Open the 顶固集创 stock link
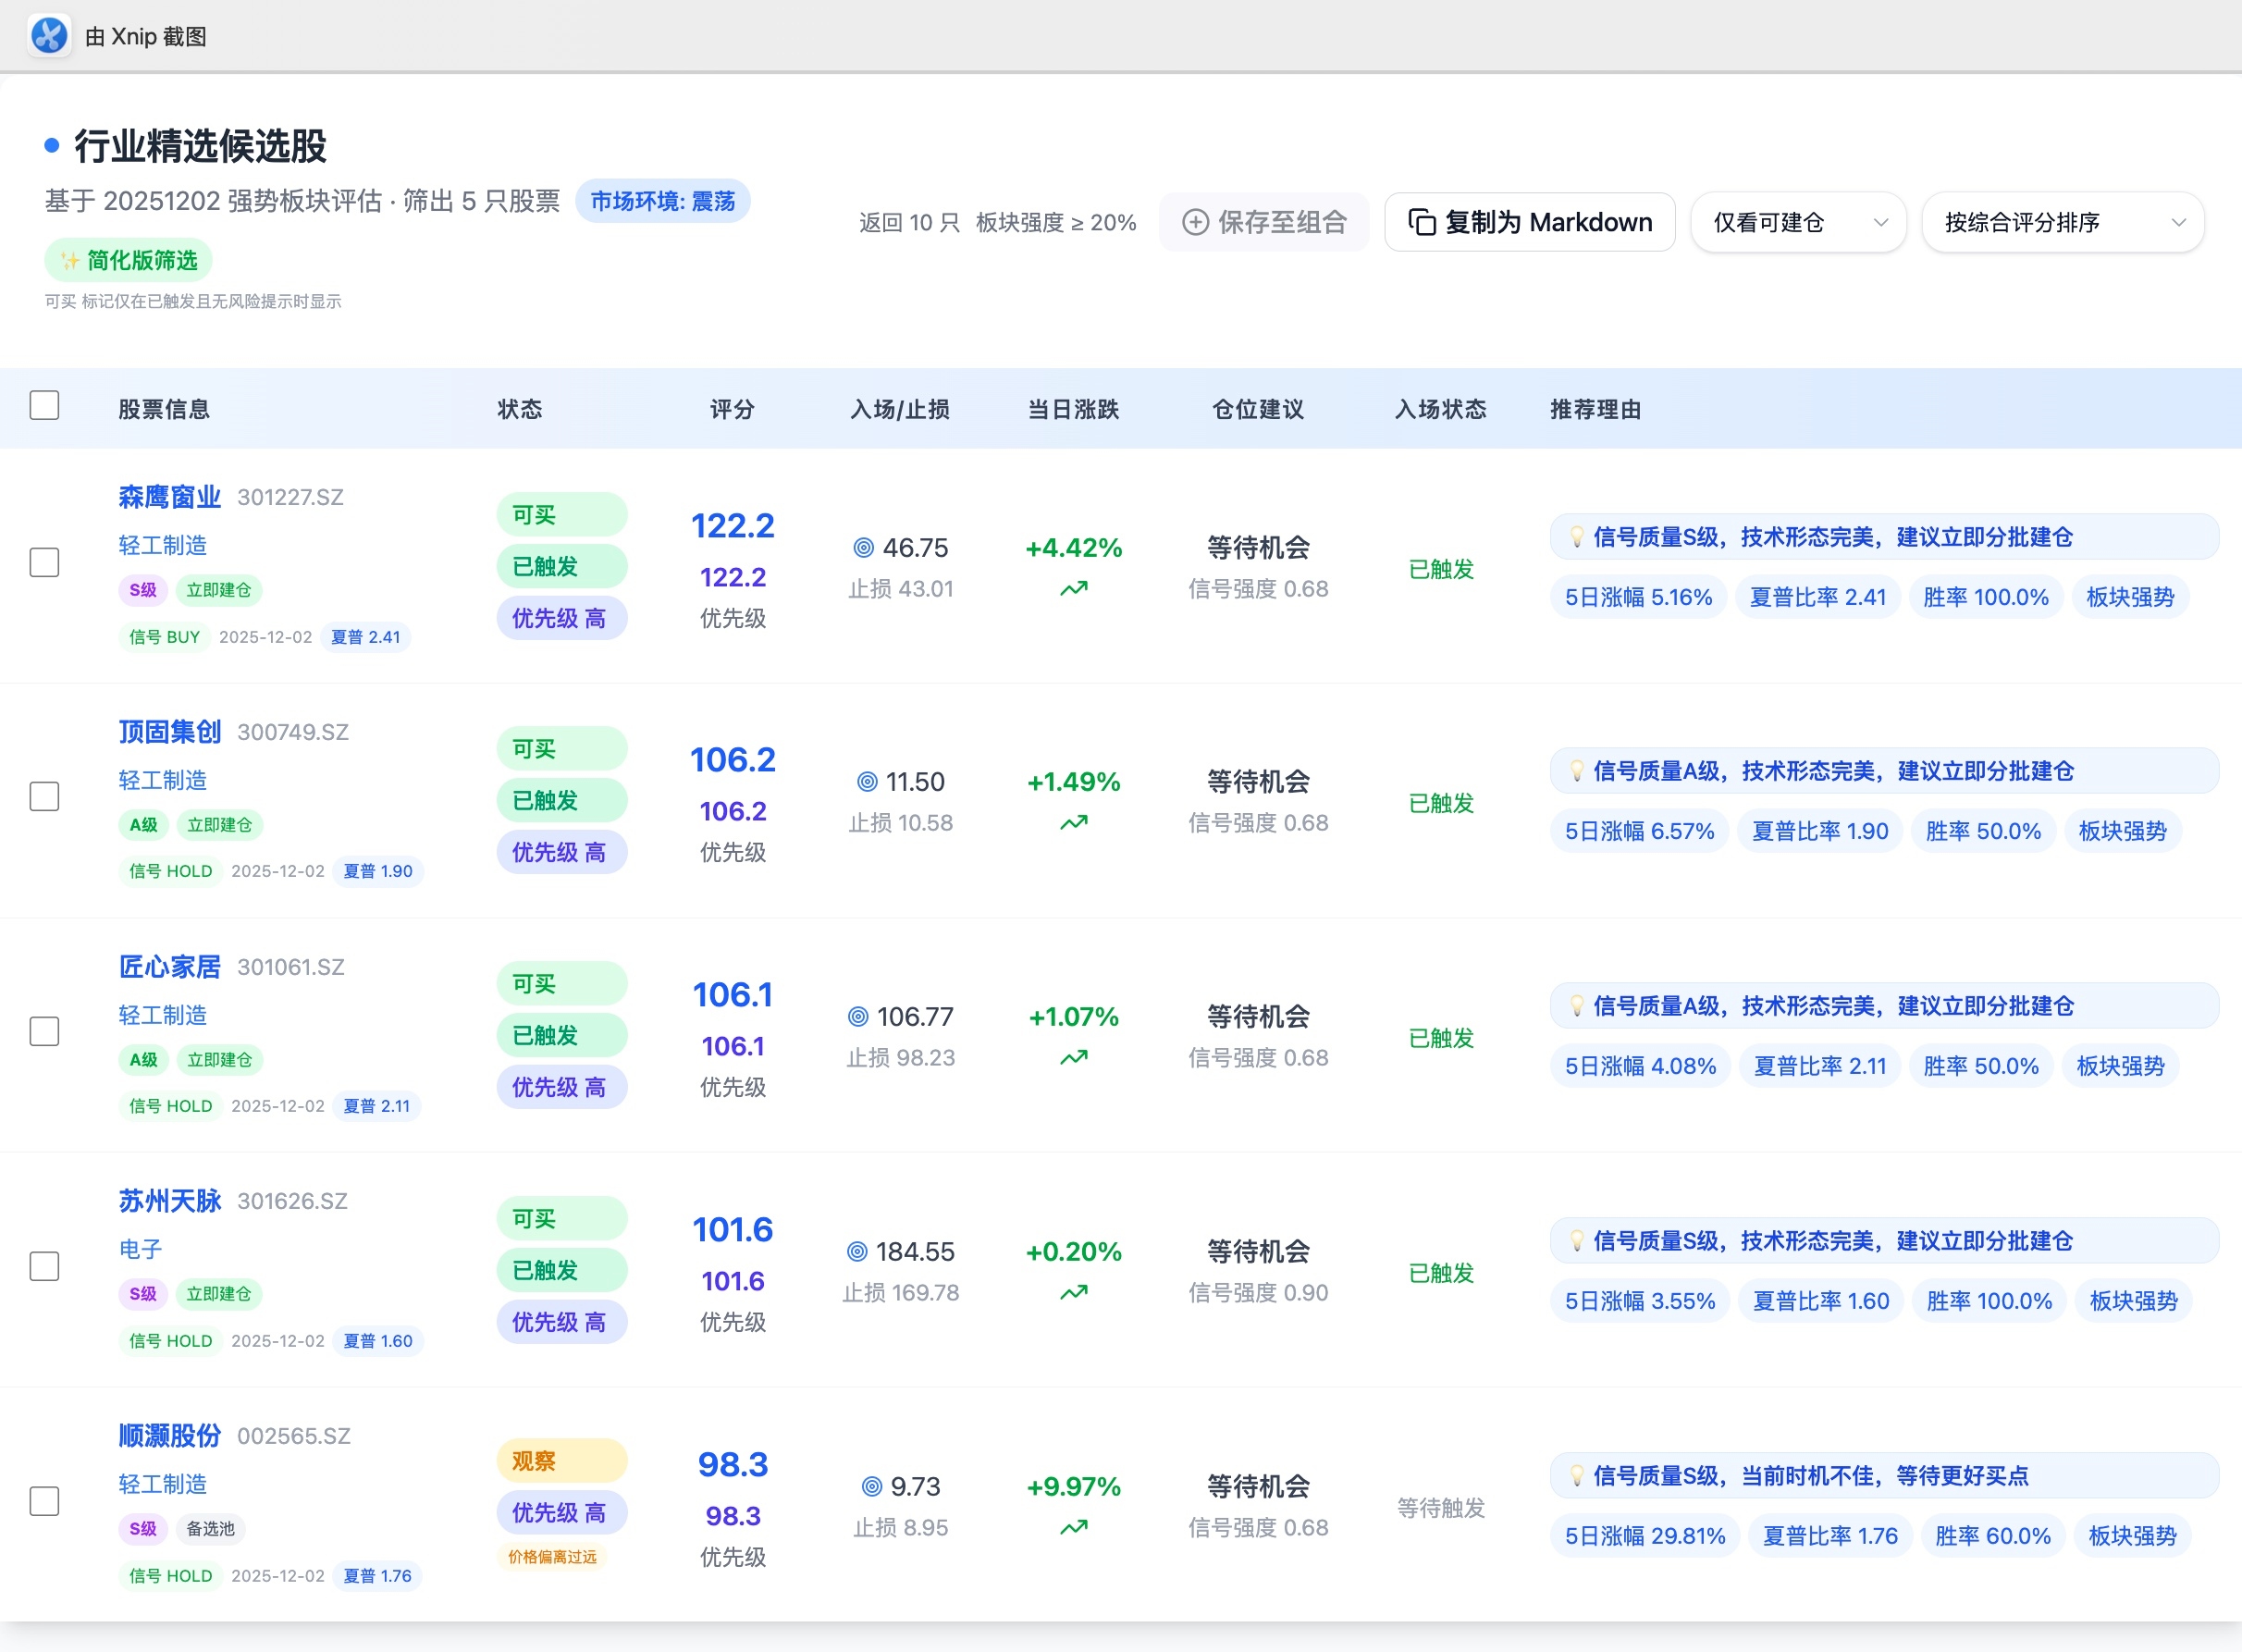 (170, 732)
